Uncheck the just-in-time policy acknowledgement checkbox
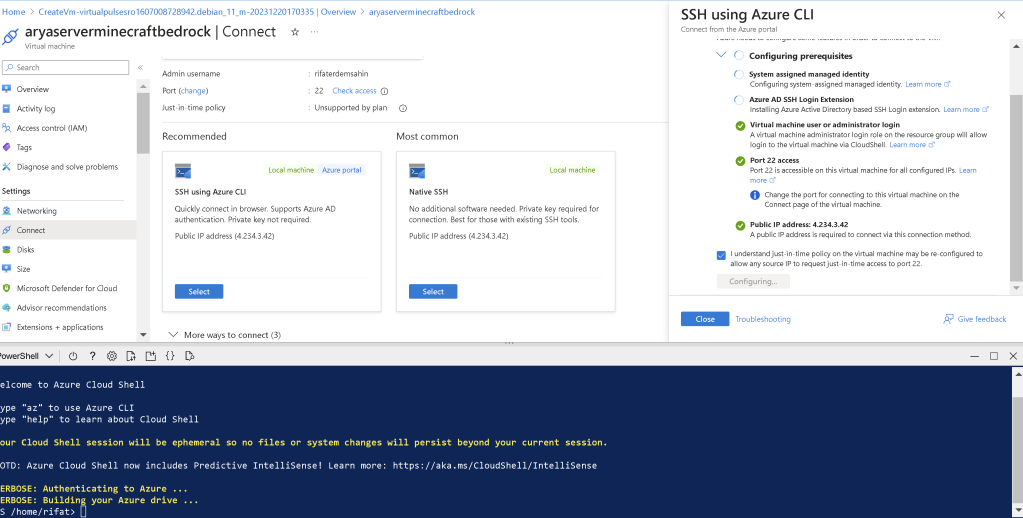Image resolution: width=1023 pixels, height=518 pixels. (x=721, y=255)
